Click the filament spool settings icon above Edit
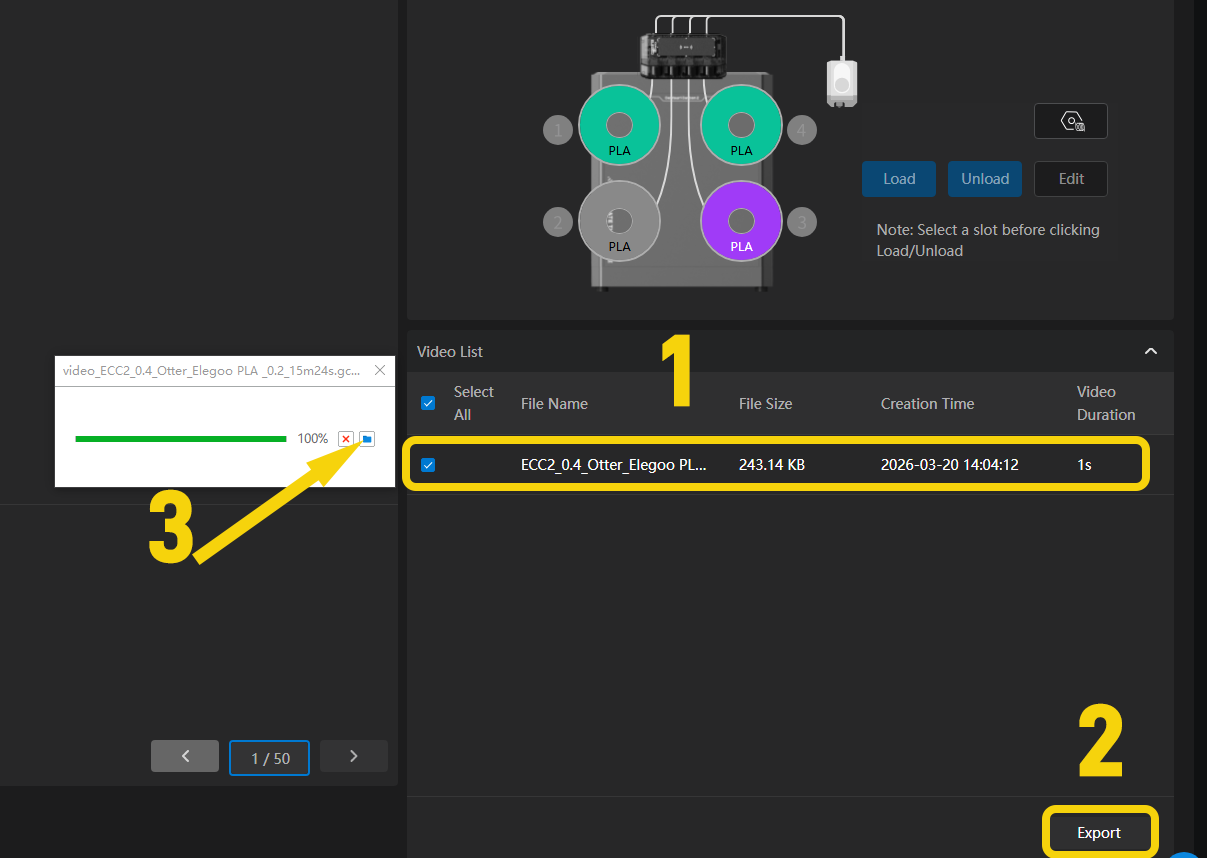1207x858 pixels. pos(1070,120)
